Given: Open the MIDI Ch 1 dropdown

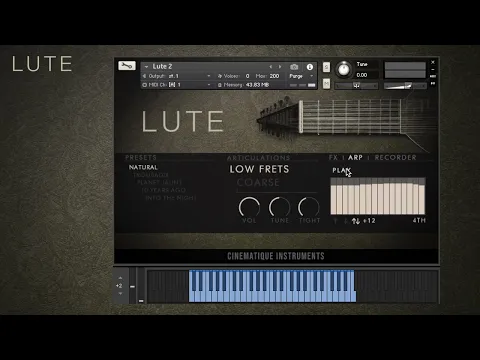Looking at the screenshot, I should click(x=177, y=85).
